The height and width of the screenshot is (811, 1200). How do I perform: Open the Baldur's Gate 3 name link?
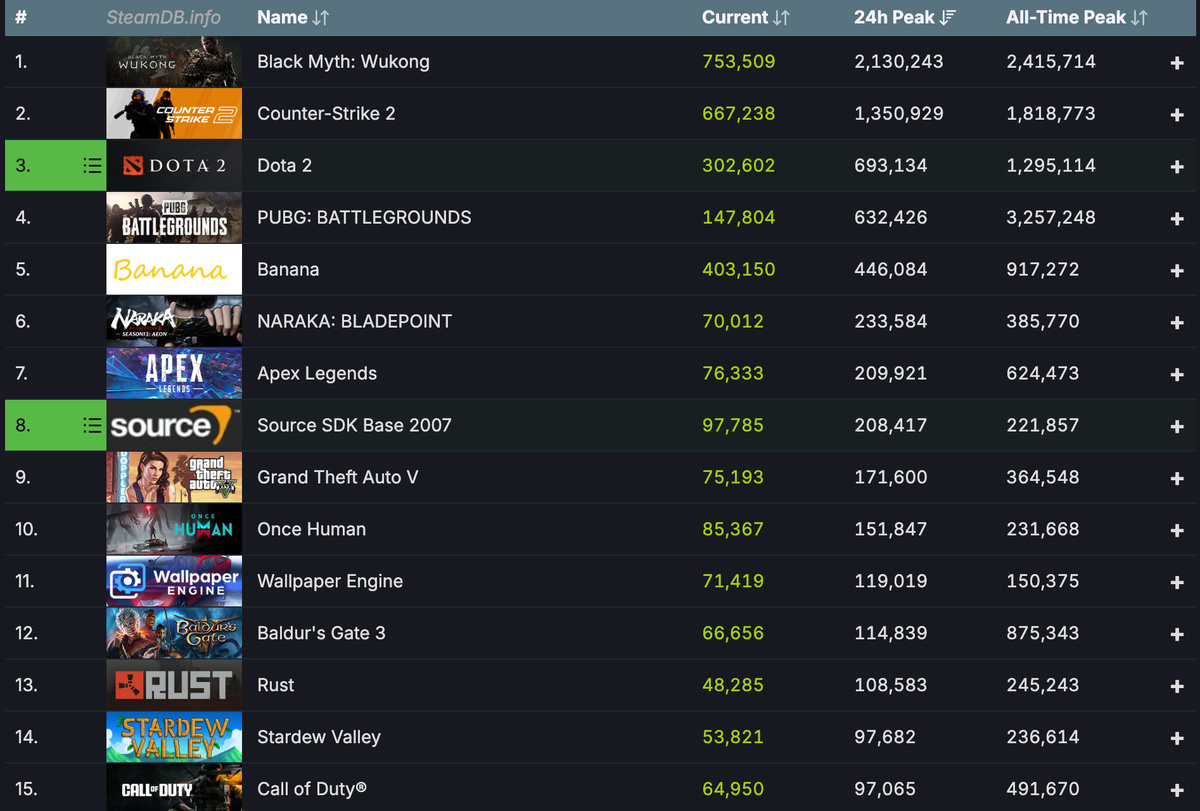click(321, 634)
